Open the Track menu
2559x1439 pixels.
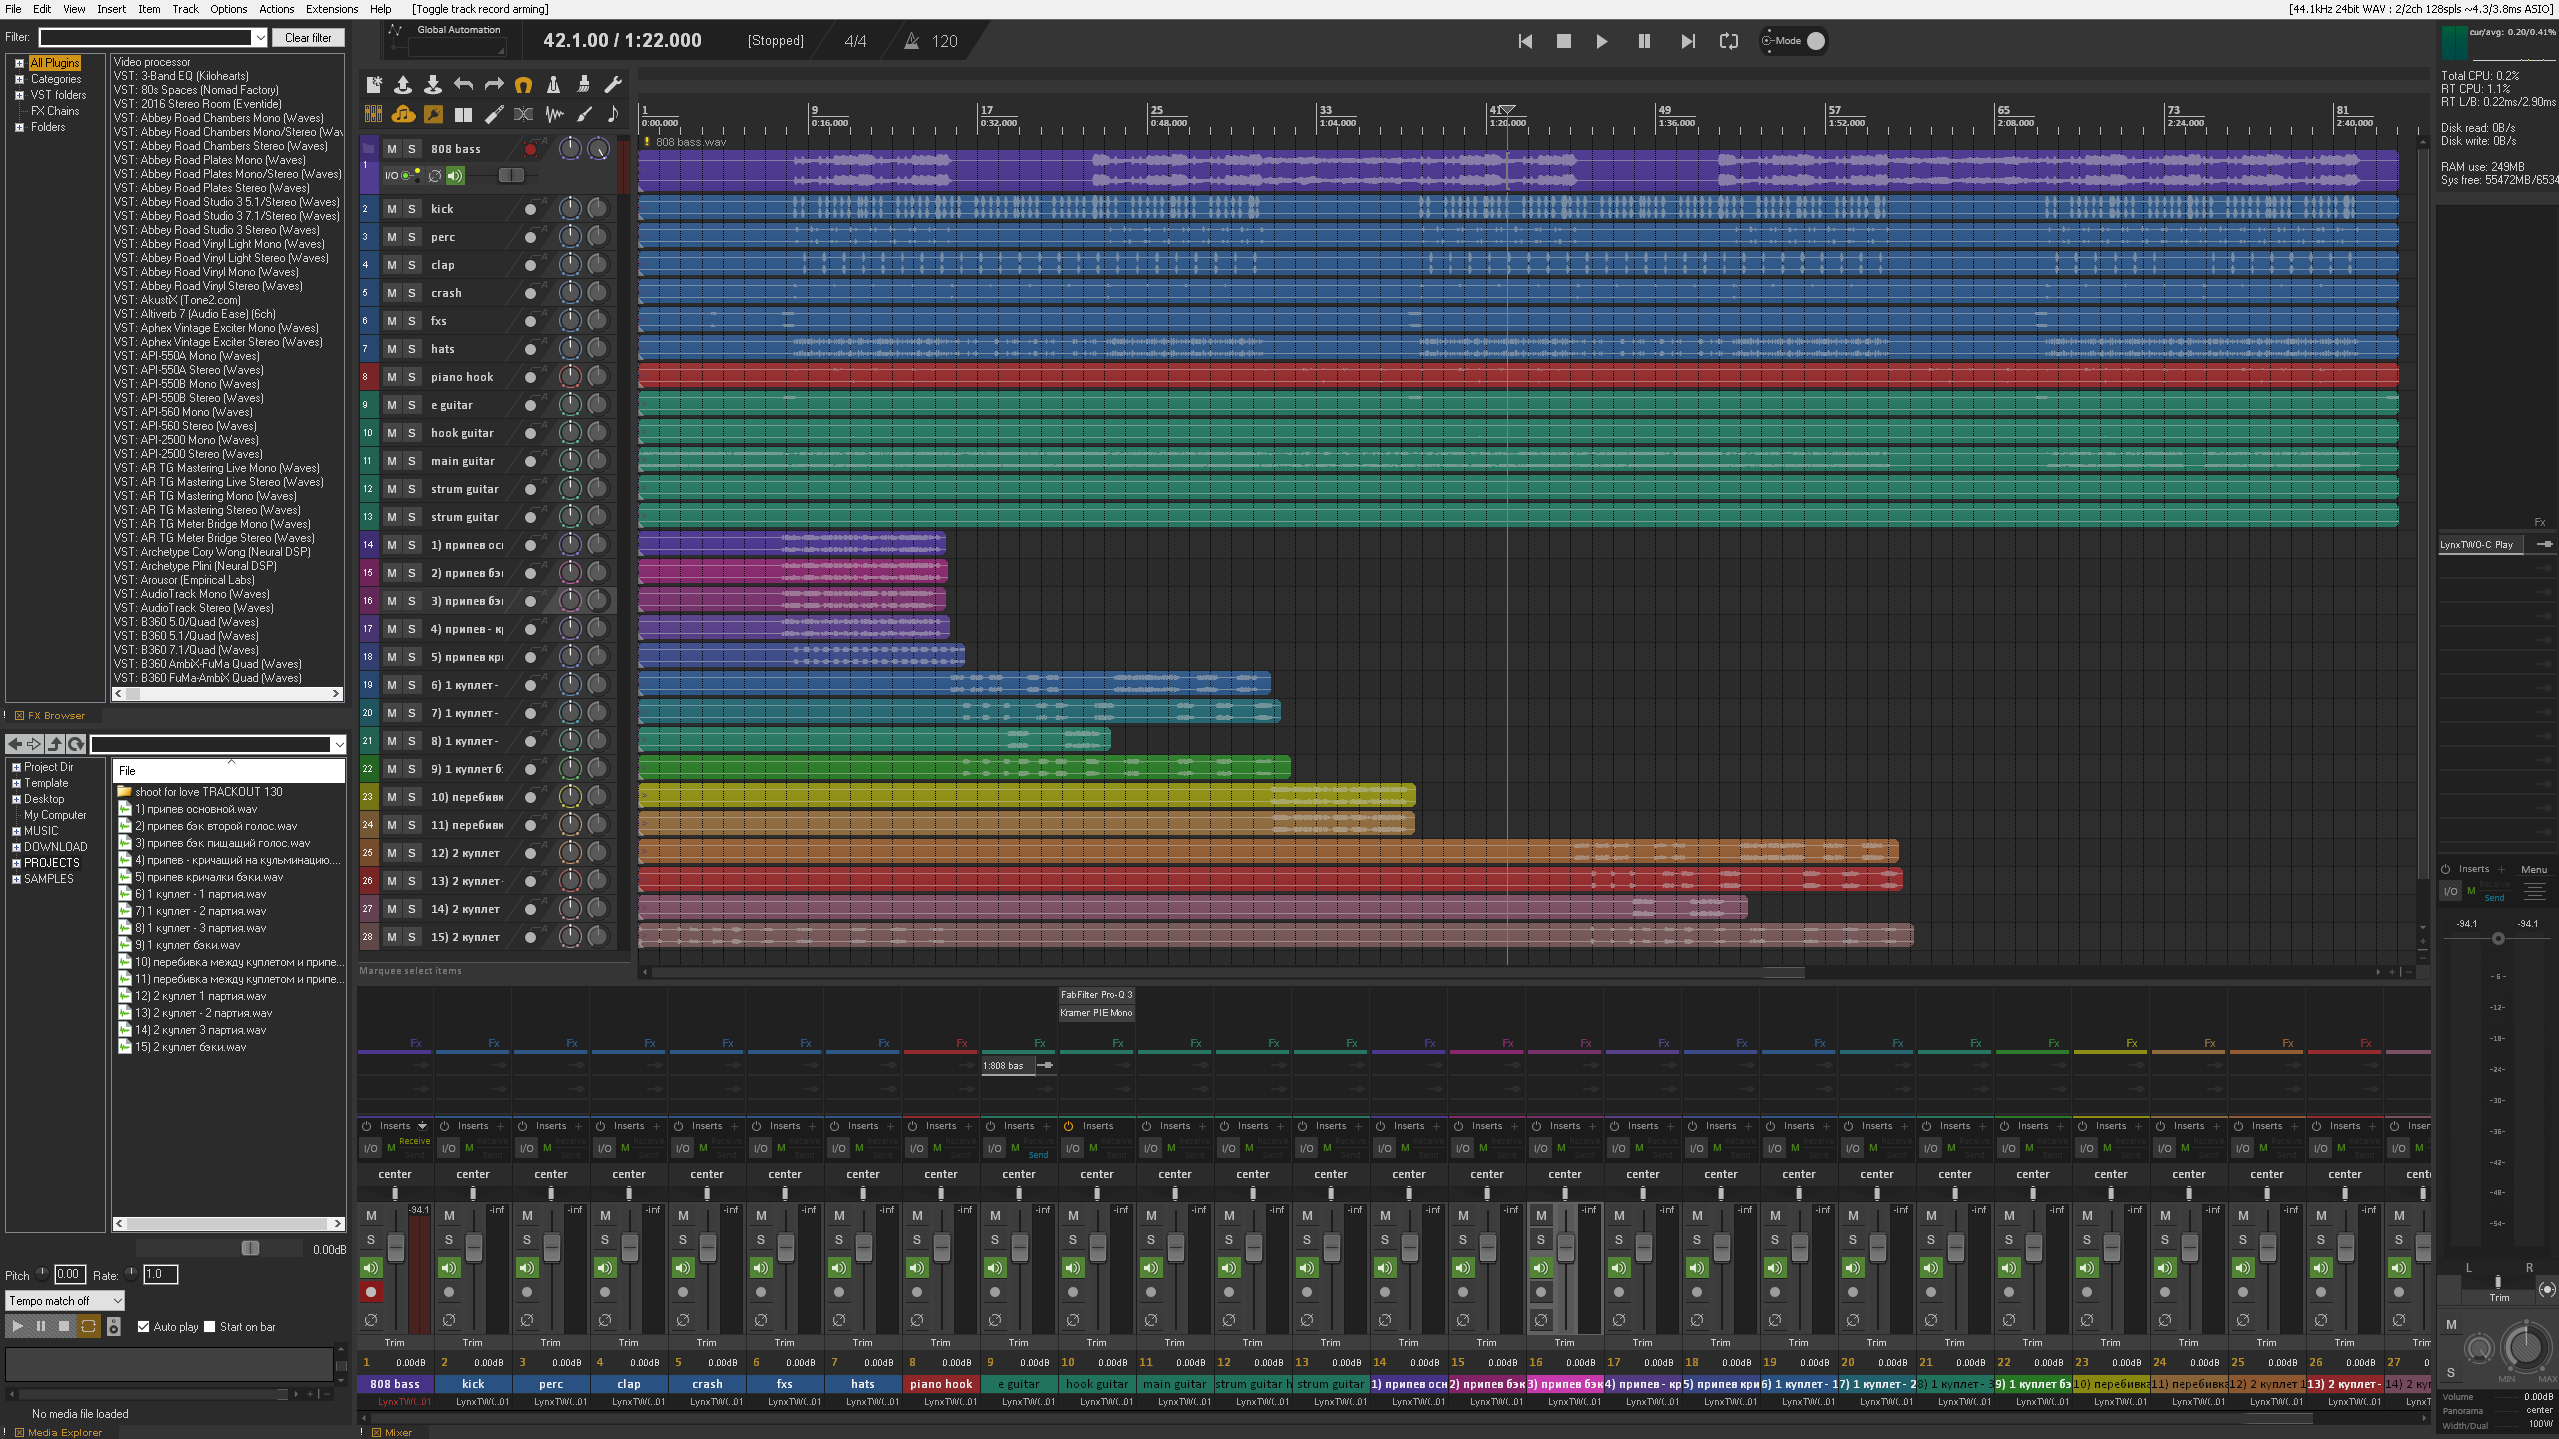pos(185,9)
